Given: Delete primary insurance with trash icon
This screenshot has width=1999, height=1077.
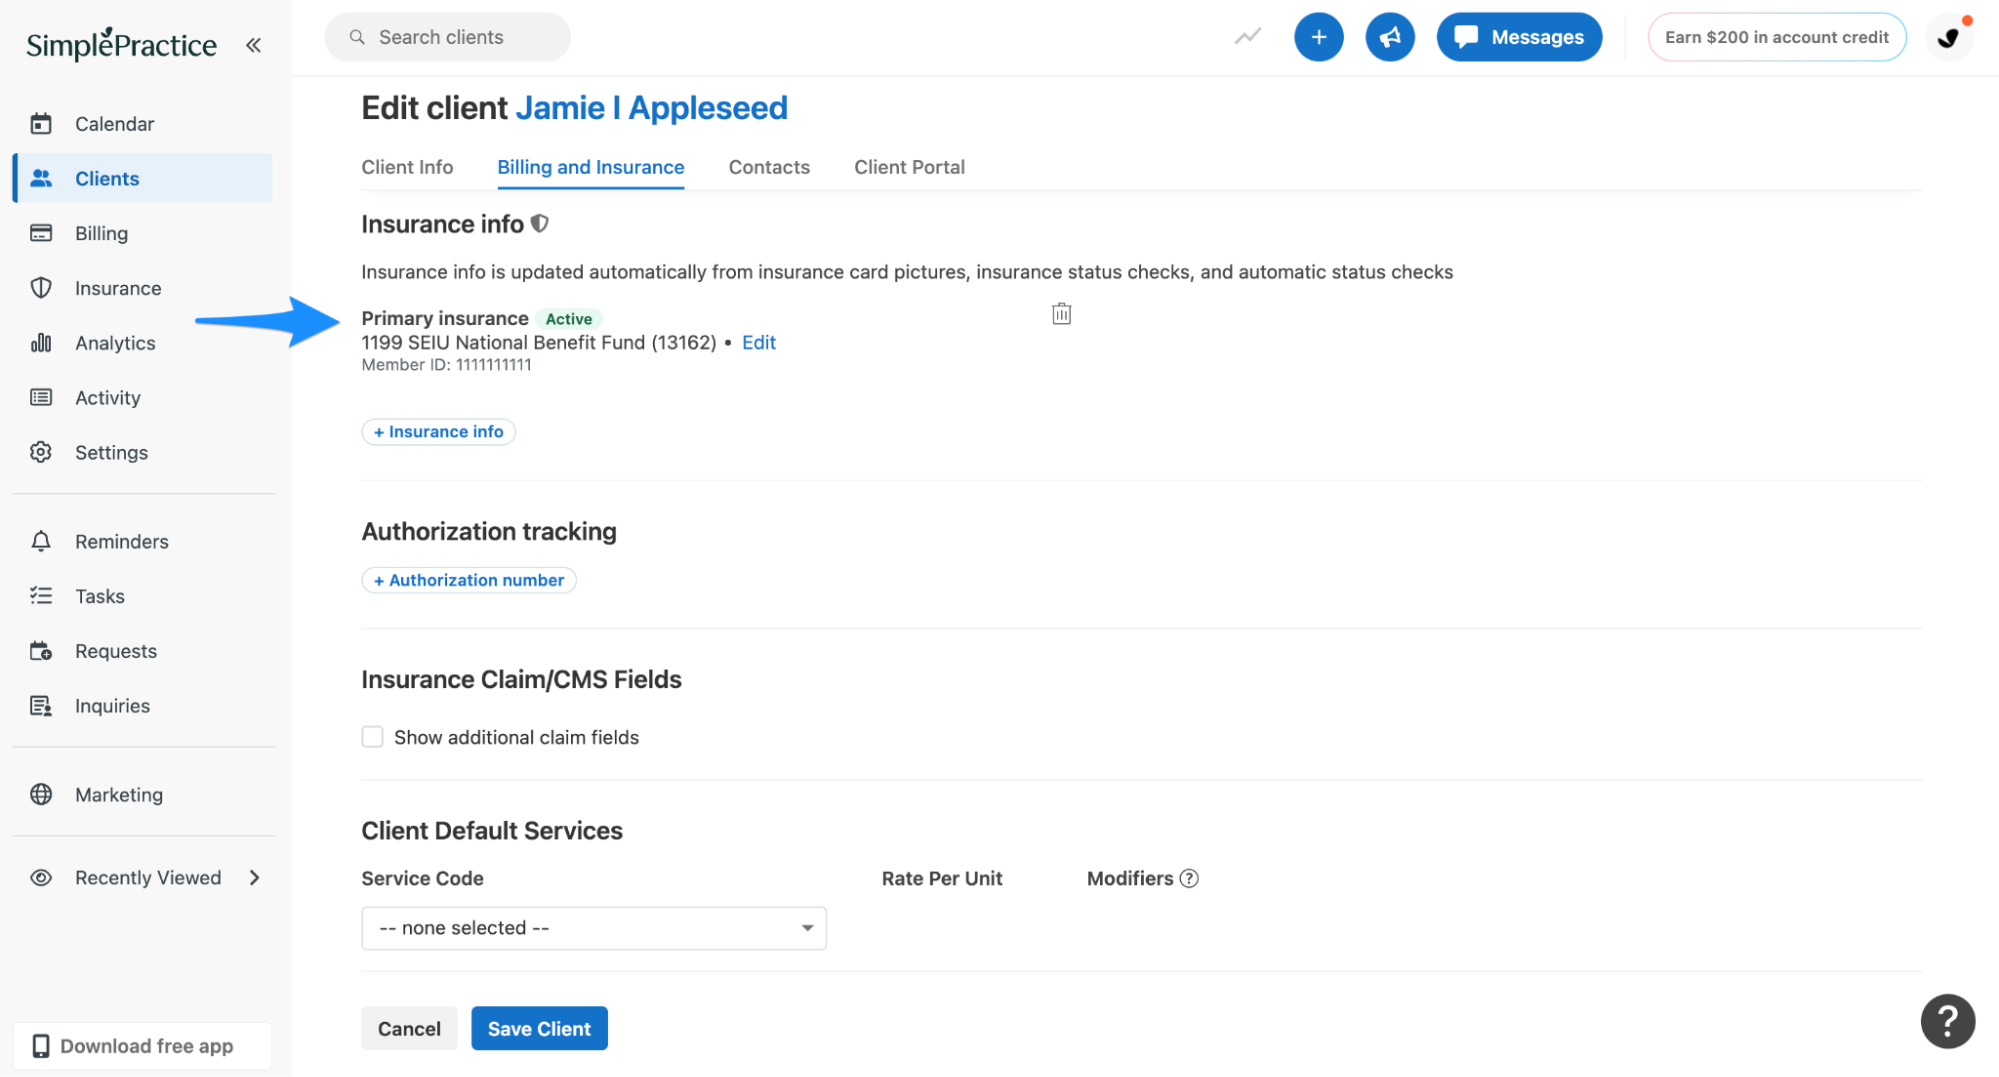Looking at the screenshot, I should tap(1062, 314).
